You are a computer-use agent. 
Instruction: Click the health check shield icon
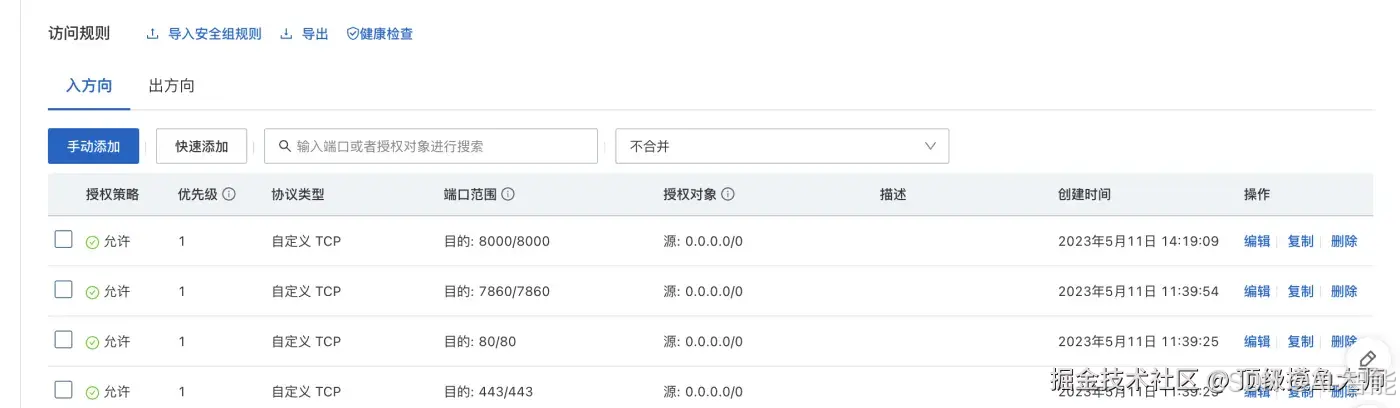tap(352, 34)
